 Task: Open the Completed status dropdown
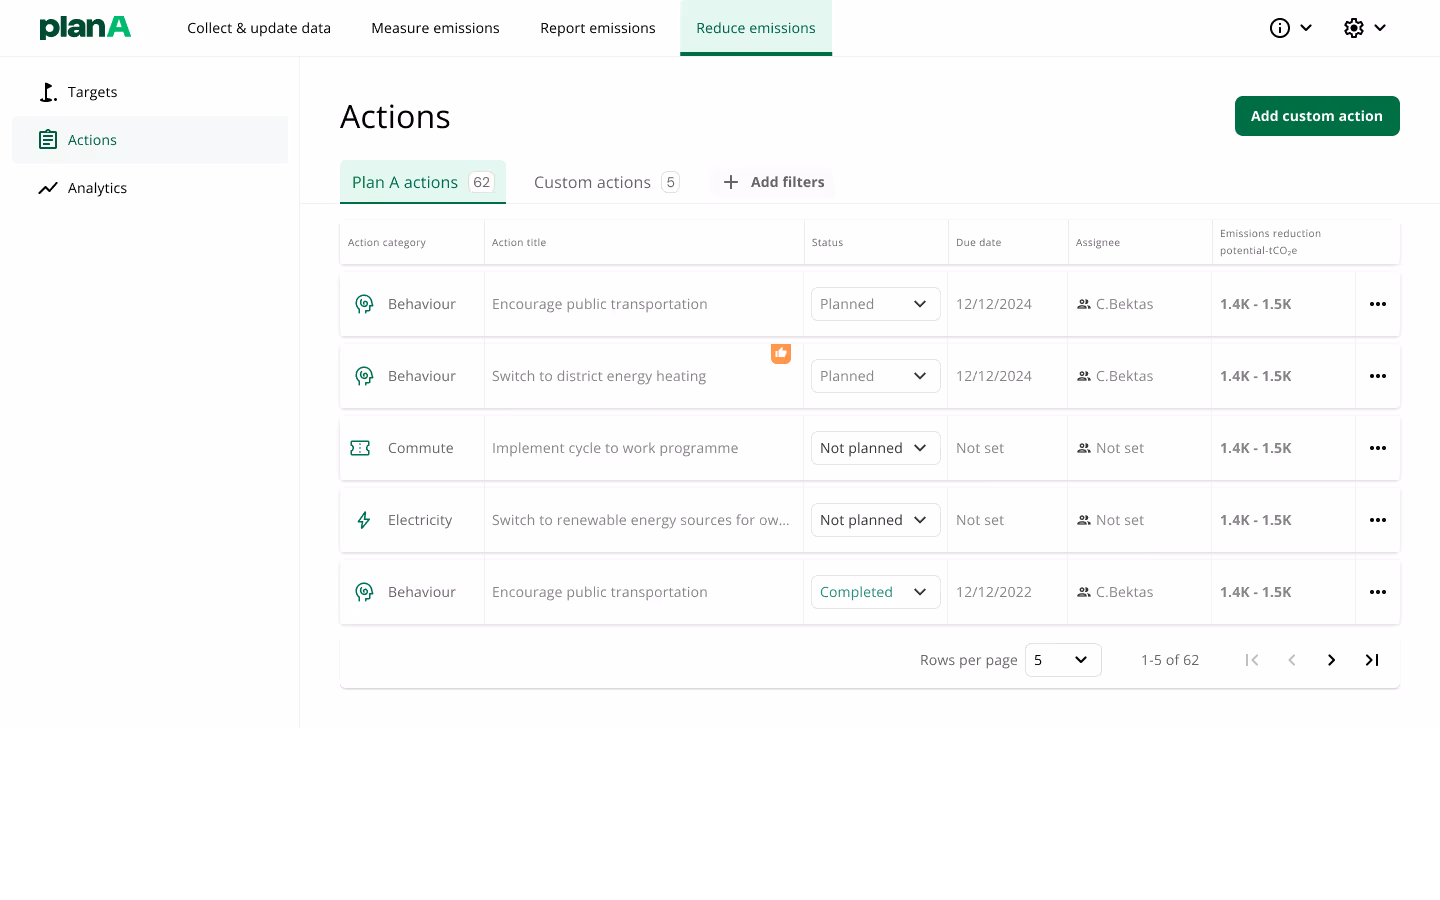(x=875, y=591)
